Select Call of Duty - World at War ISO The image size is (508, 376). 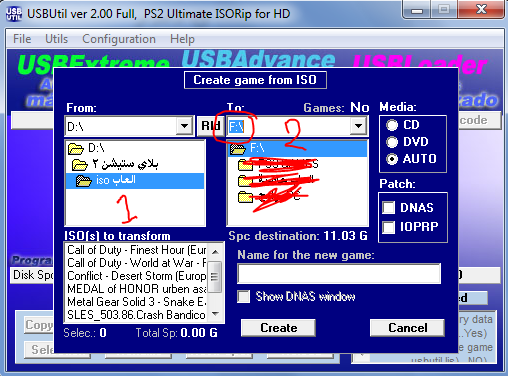click(136, 263)
